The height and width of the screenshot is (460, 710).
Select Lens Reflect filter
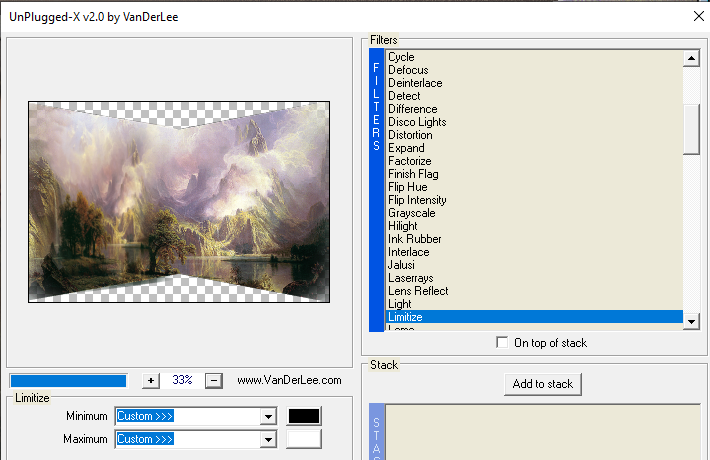534,291
